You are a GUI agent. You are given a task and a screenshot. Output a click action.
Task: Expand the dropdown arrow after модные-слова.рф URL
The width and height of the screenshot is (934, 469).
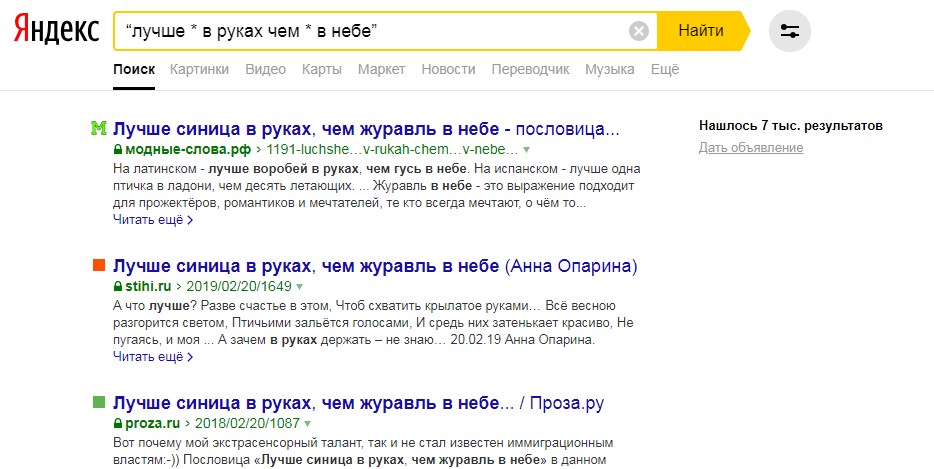coord(526,150)
